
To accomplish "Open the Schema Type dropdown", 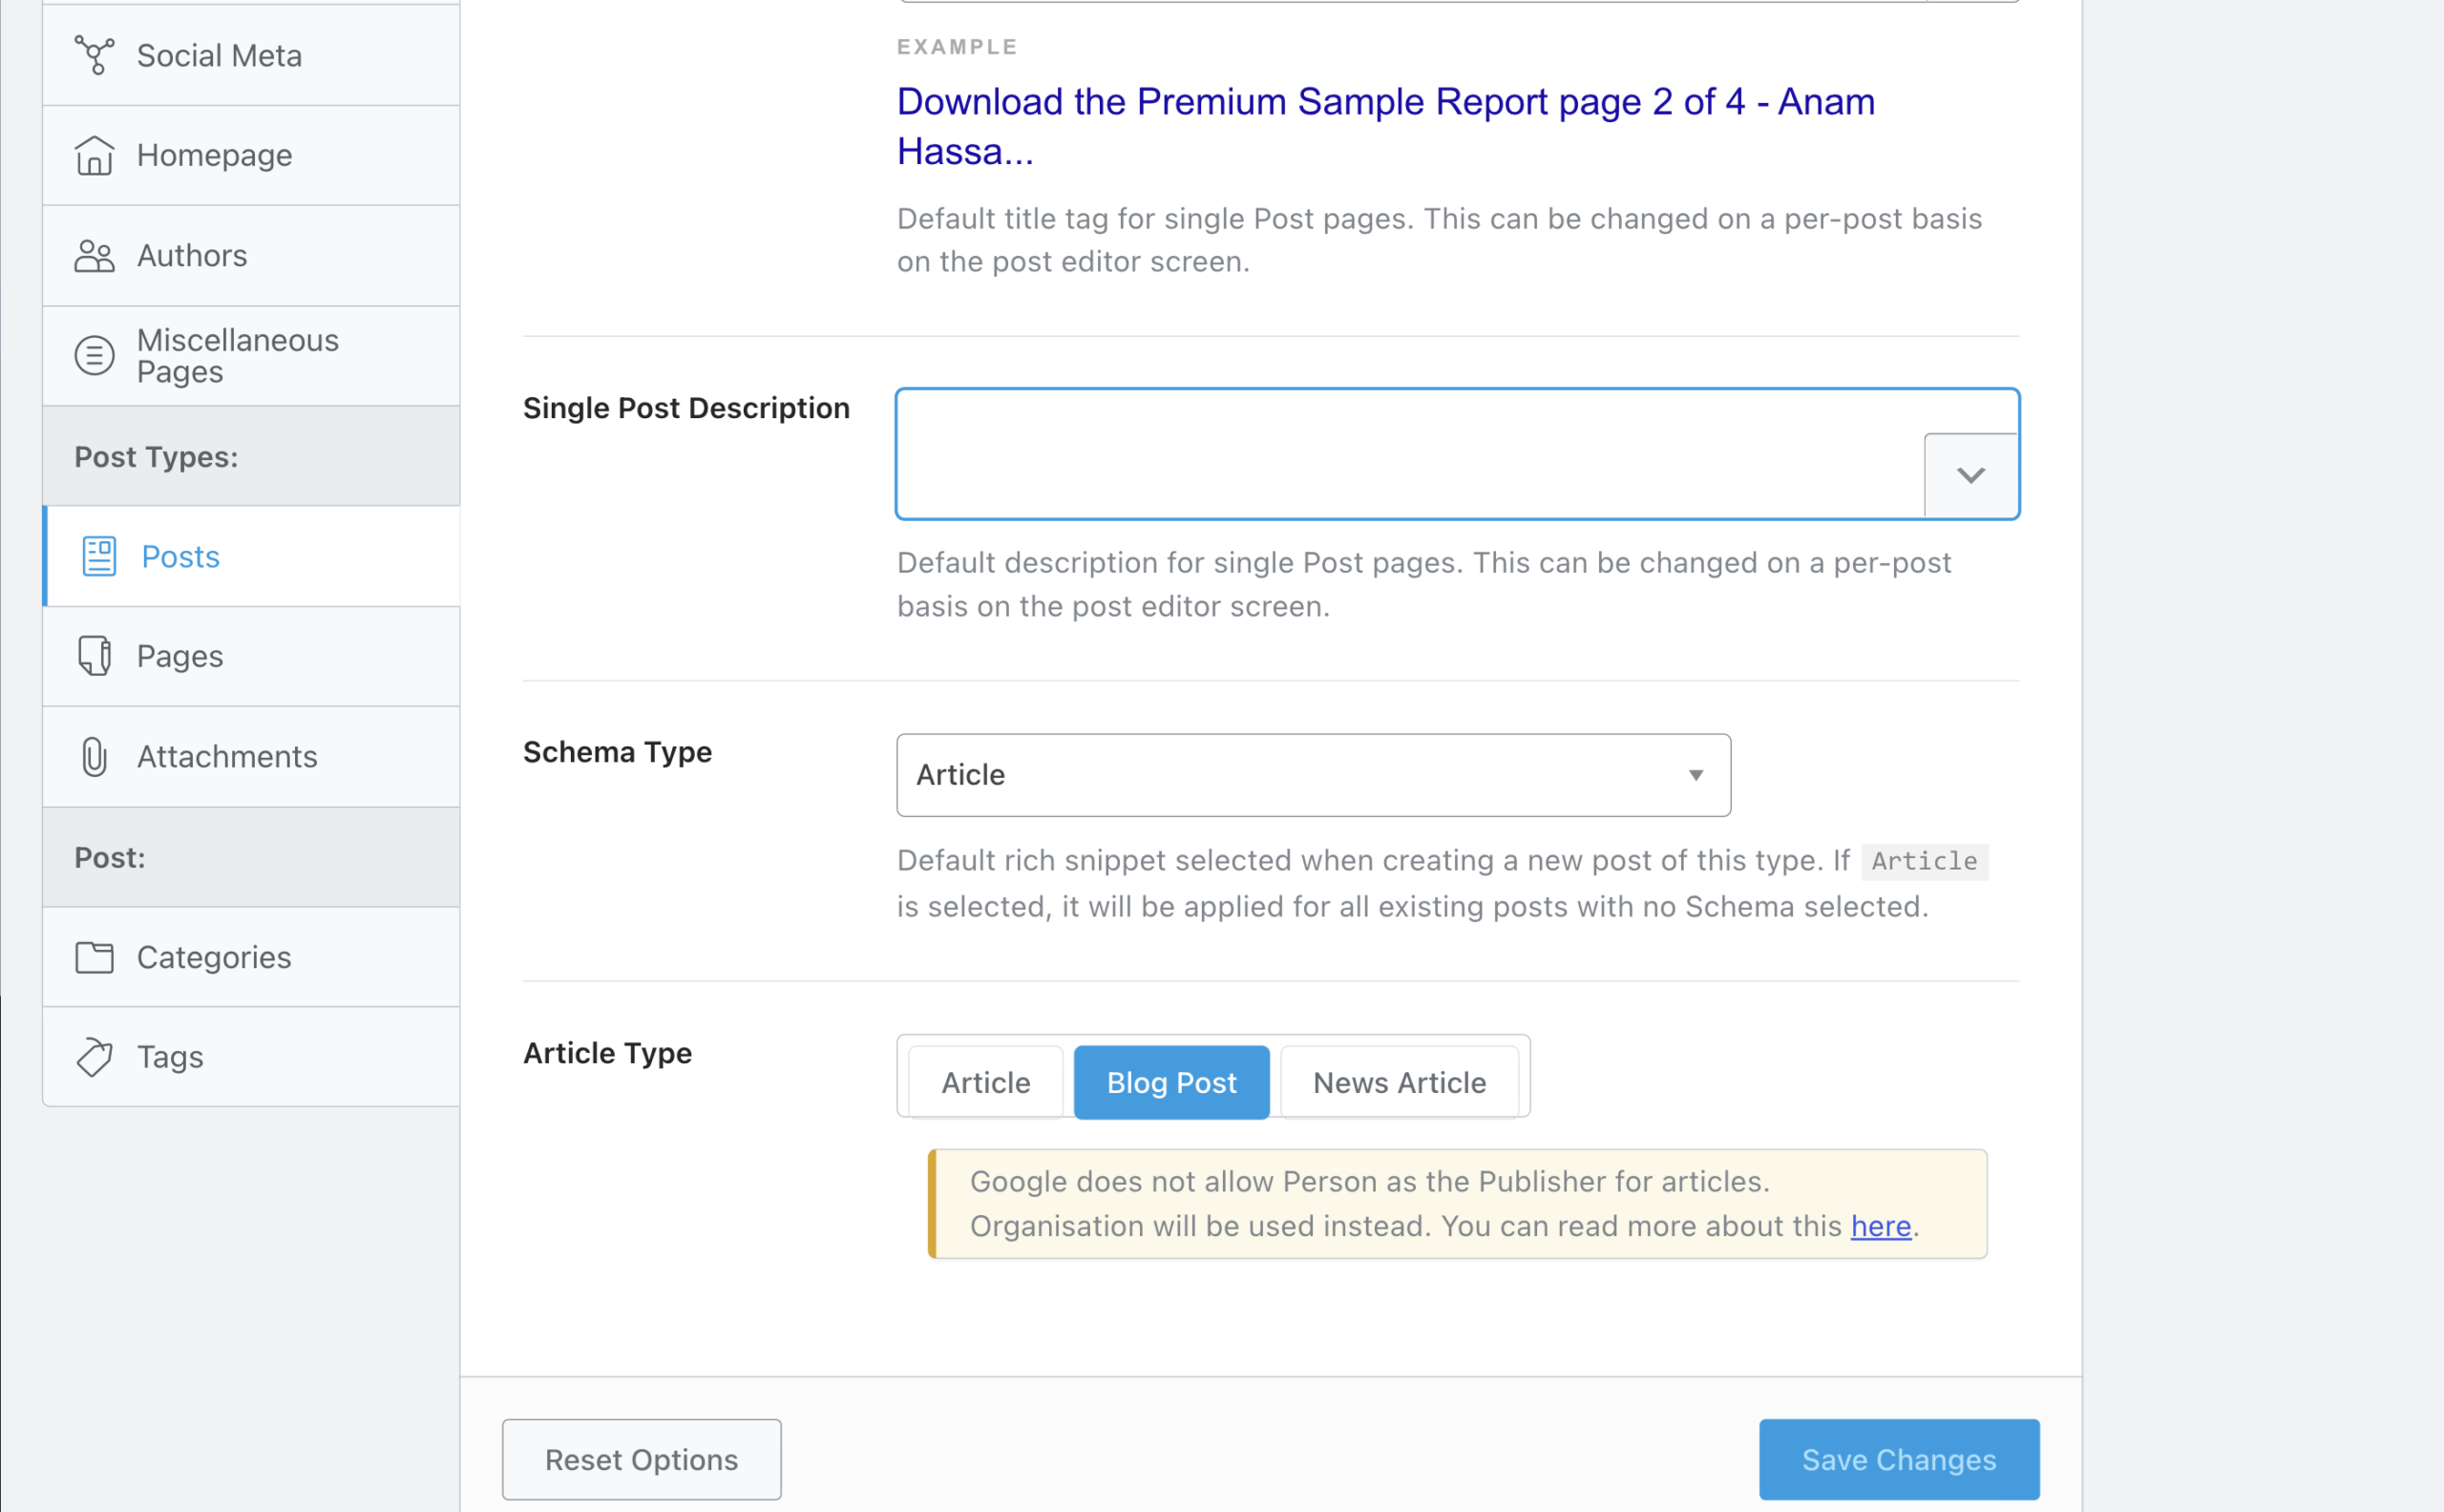I will click(1313, 775).
